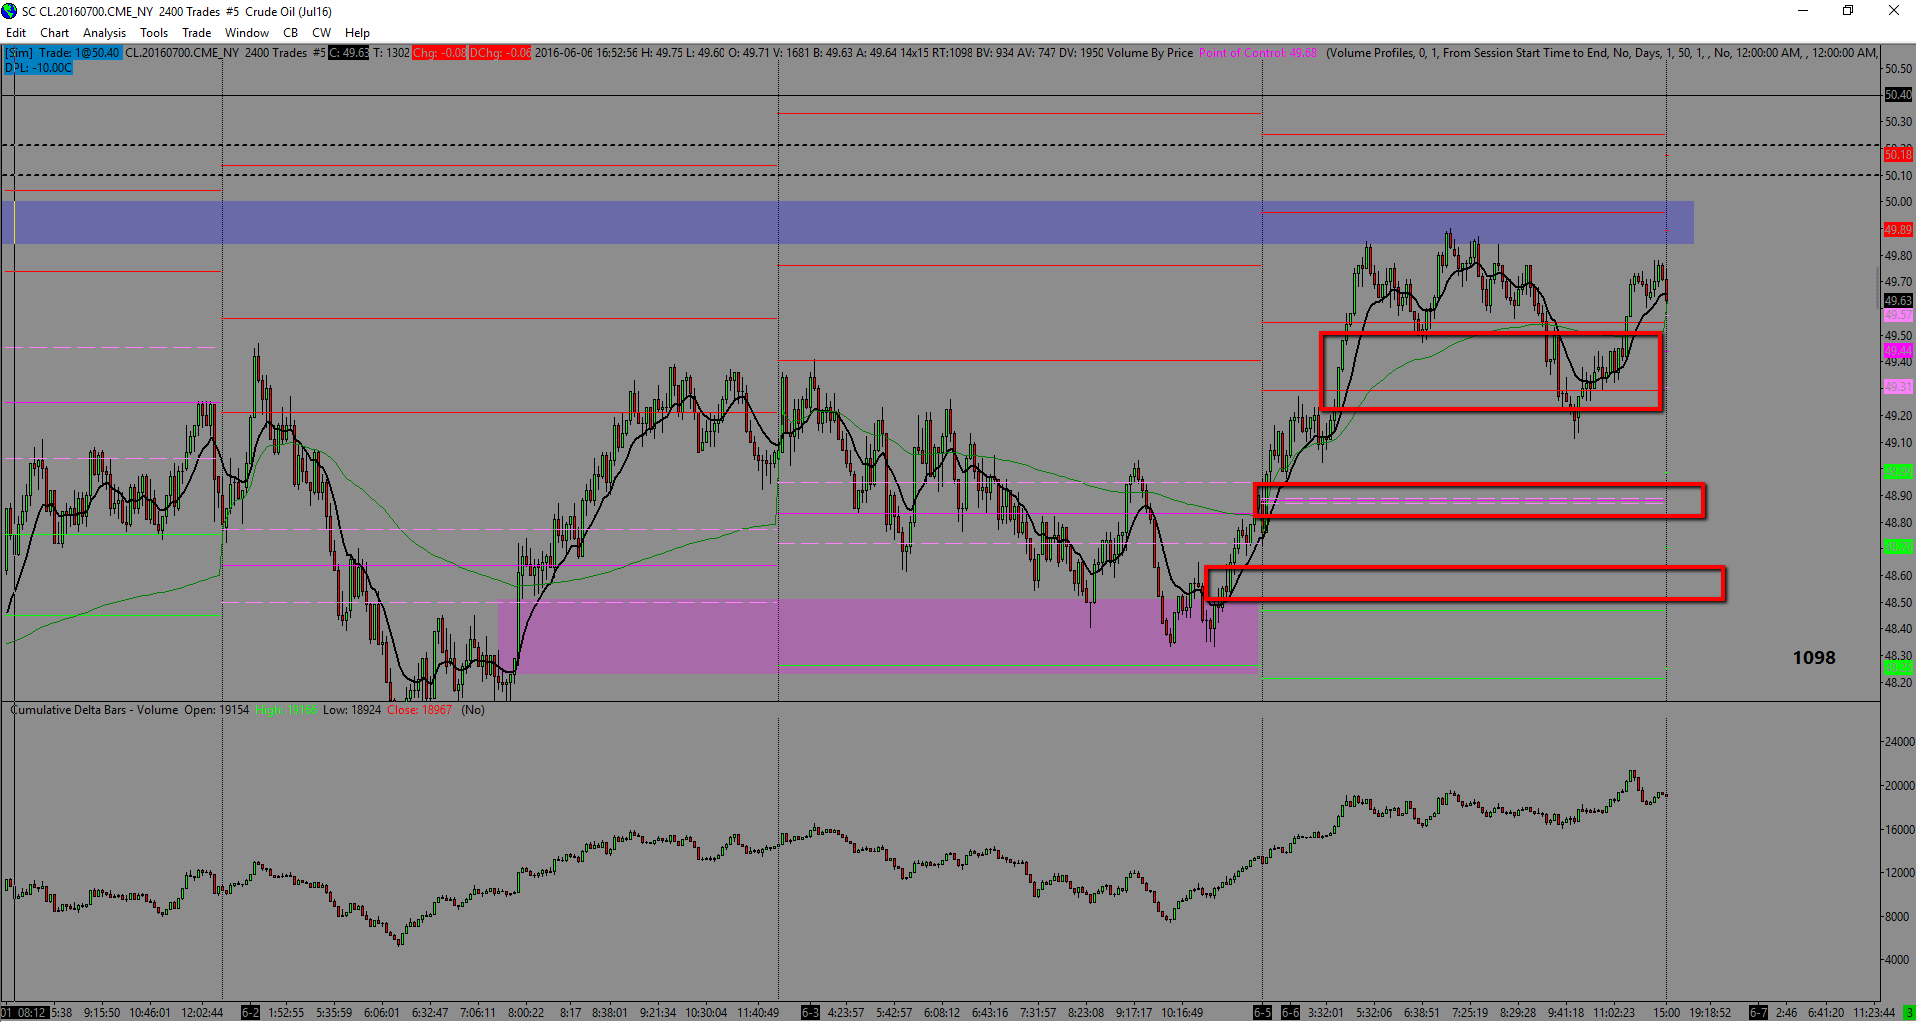Open the CW menu
Viewport: 1916px width, 1022px height.
pos(321,33)
